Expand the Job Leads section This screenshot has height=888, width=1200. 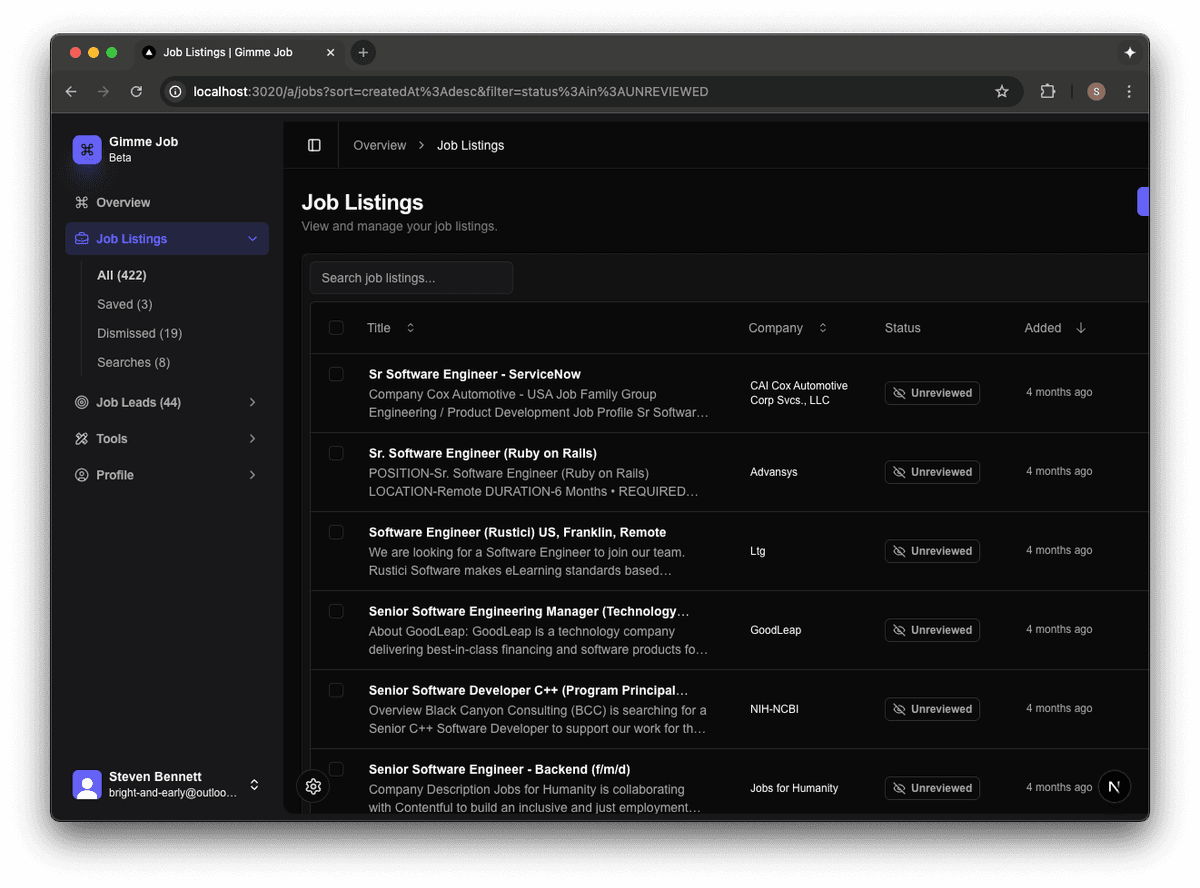[x=253, y=403]
